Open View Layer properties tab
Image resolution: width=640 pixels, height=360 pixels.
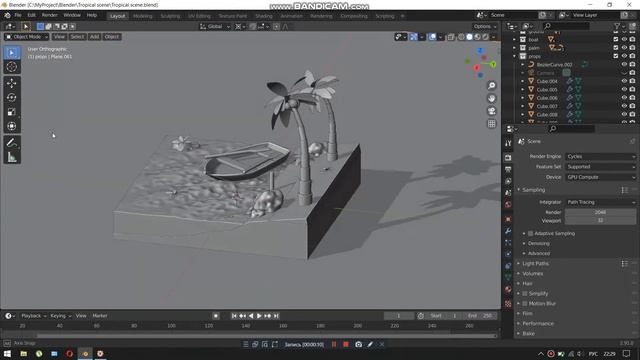(x=508, y=181)
